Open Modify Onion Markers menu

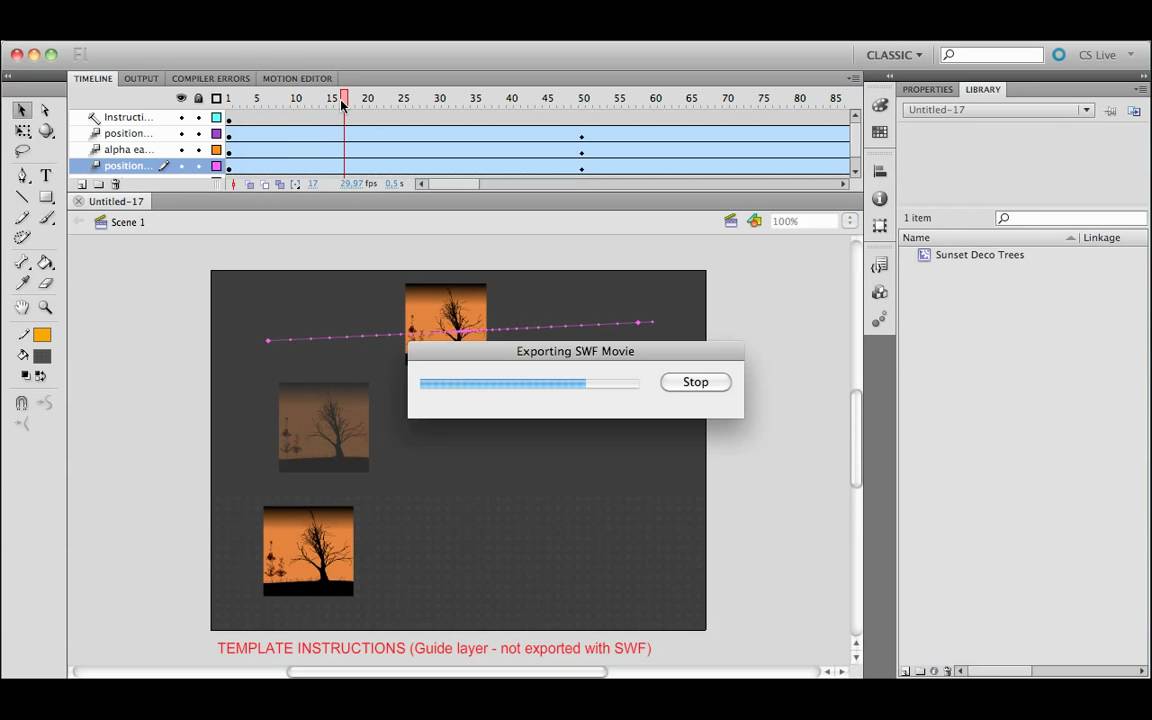click(x=295, y=184)
